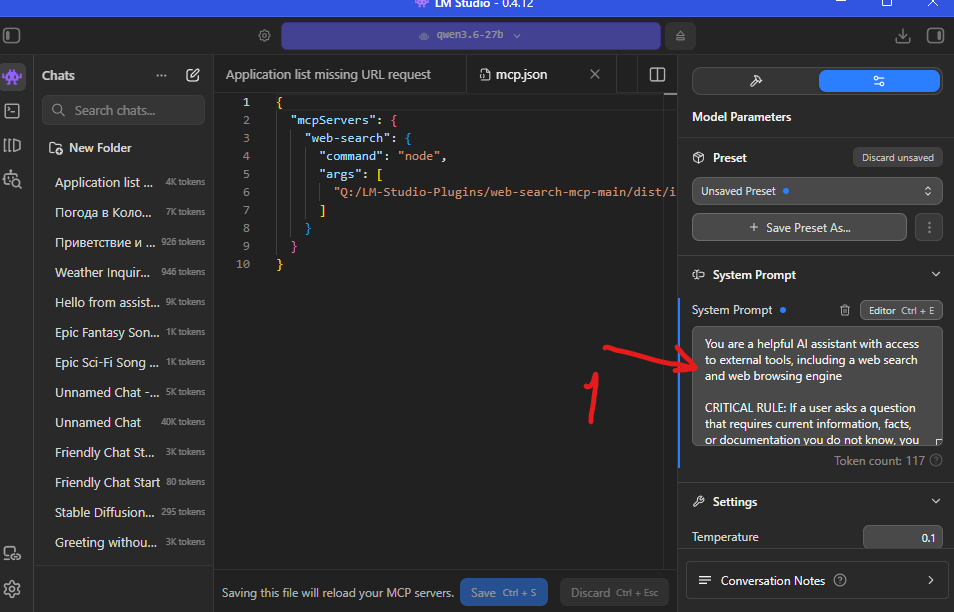954x612 pixels.
Task: Edit the Temperature value field
Action: 902,537
